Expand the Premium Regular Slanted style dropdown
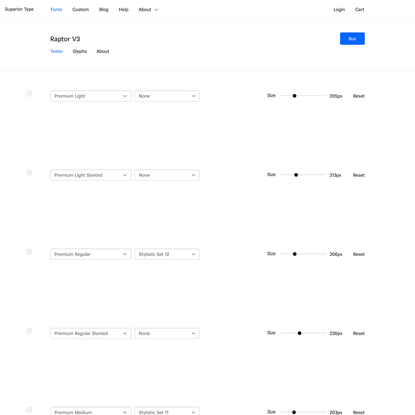This screenshot has width=415, height=415. (x=91, y=333)
